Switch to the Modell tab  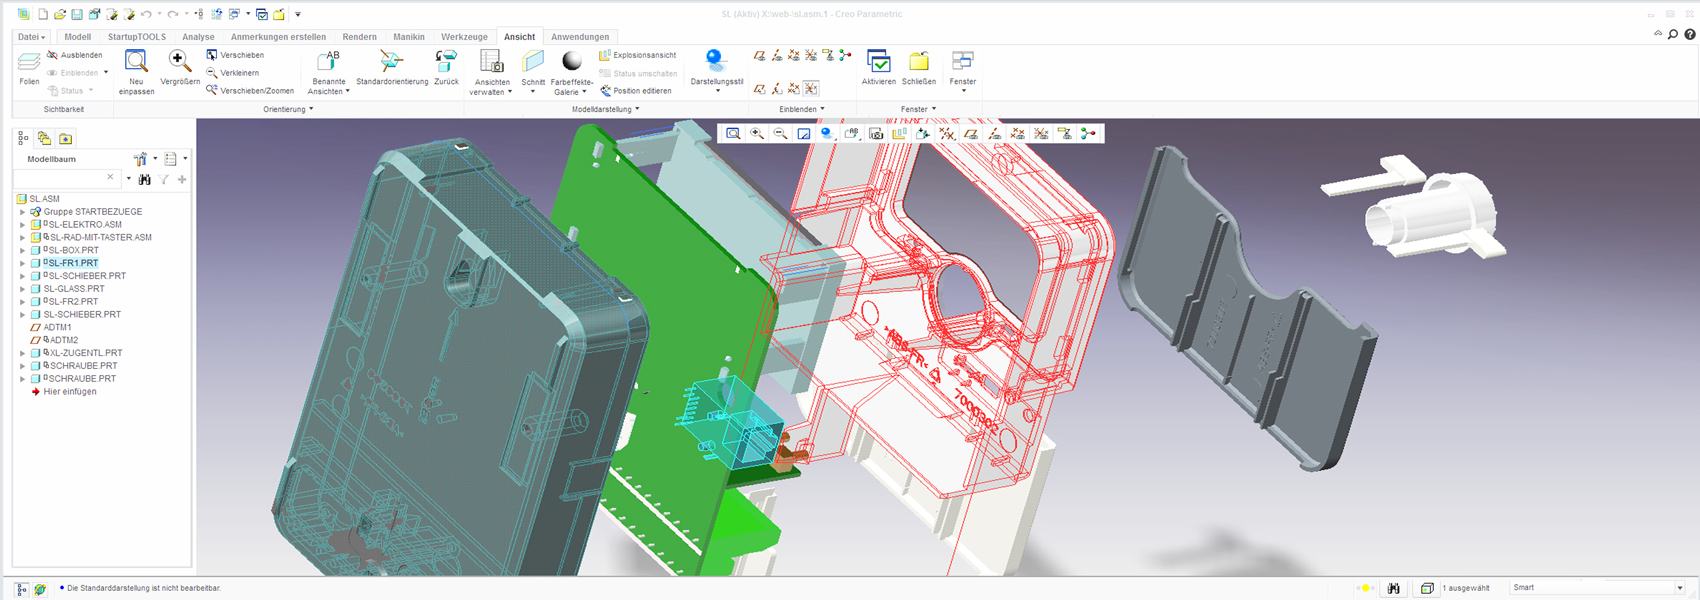77,37
